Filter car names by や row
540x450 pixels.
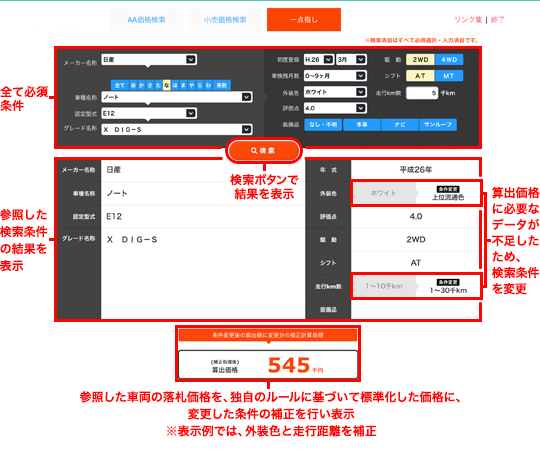[x=191, y=85]
